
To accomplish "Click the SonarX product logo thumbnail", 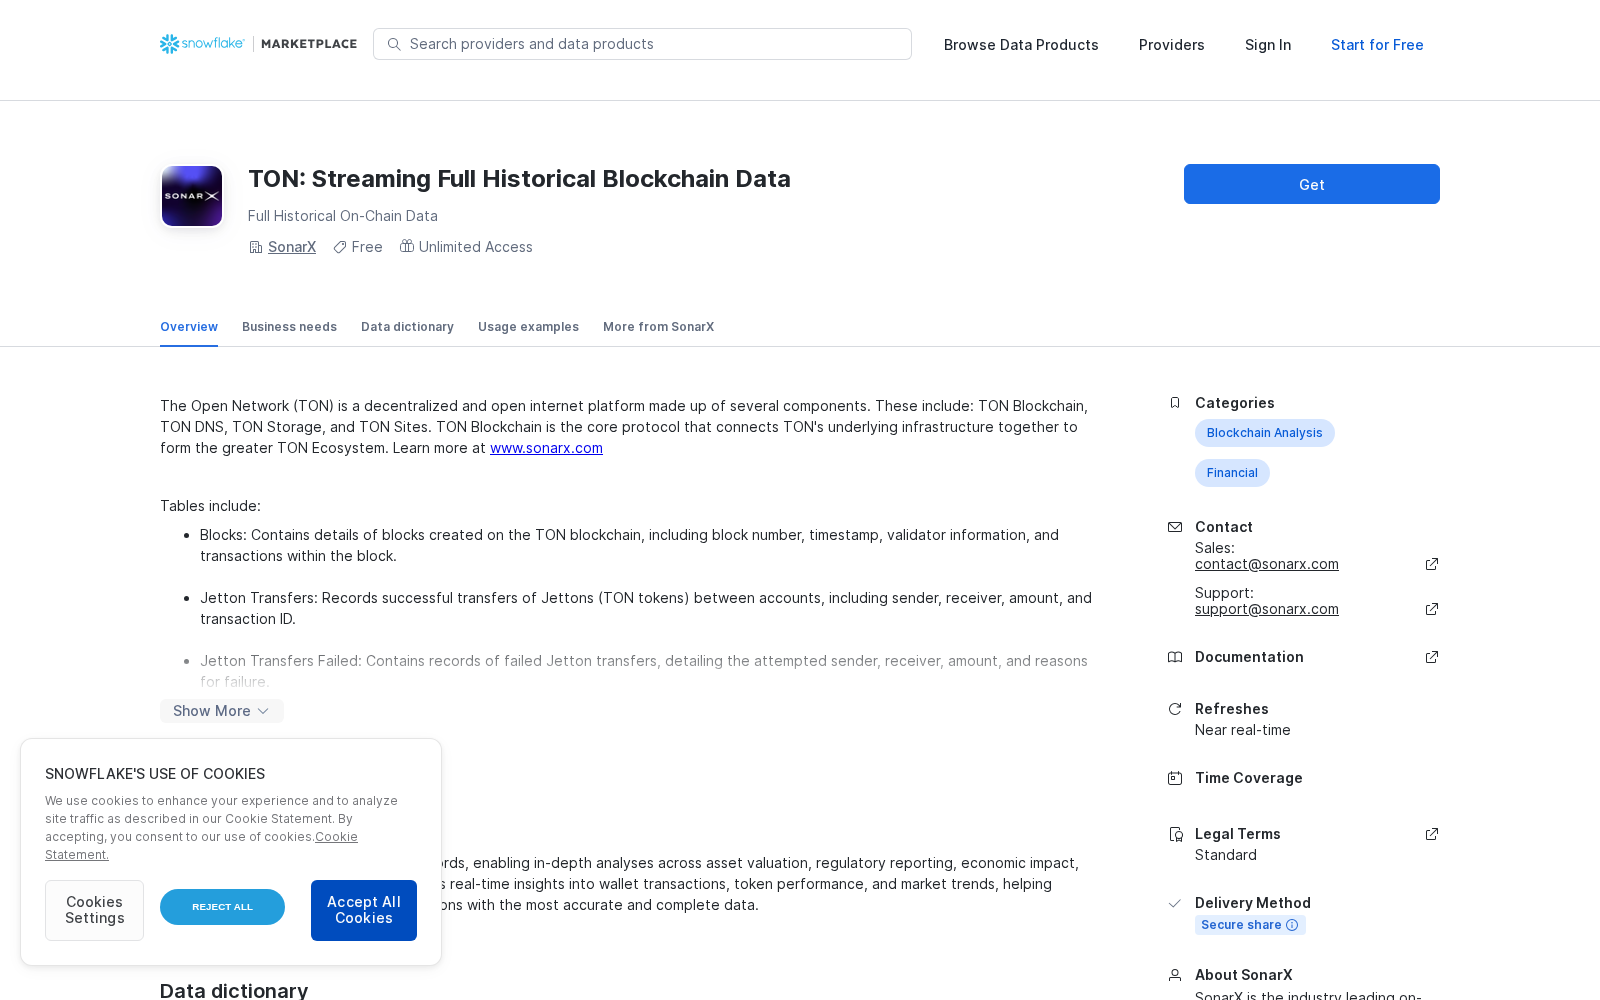I will coord(192,196).
